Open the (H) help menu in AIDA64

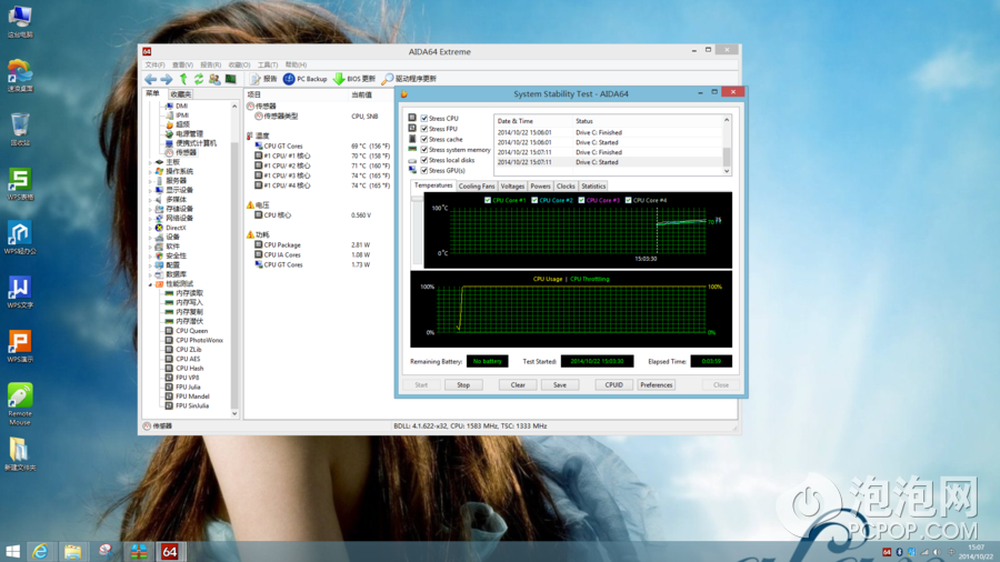click(296, 65)
